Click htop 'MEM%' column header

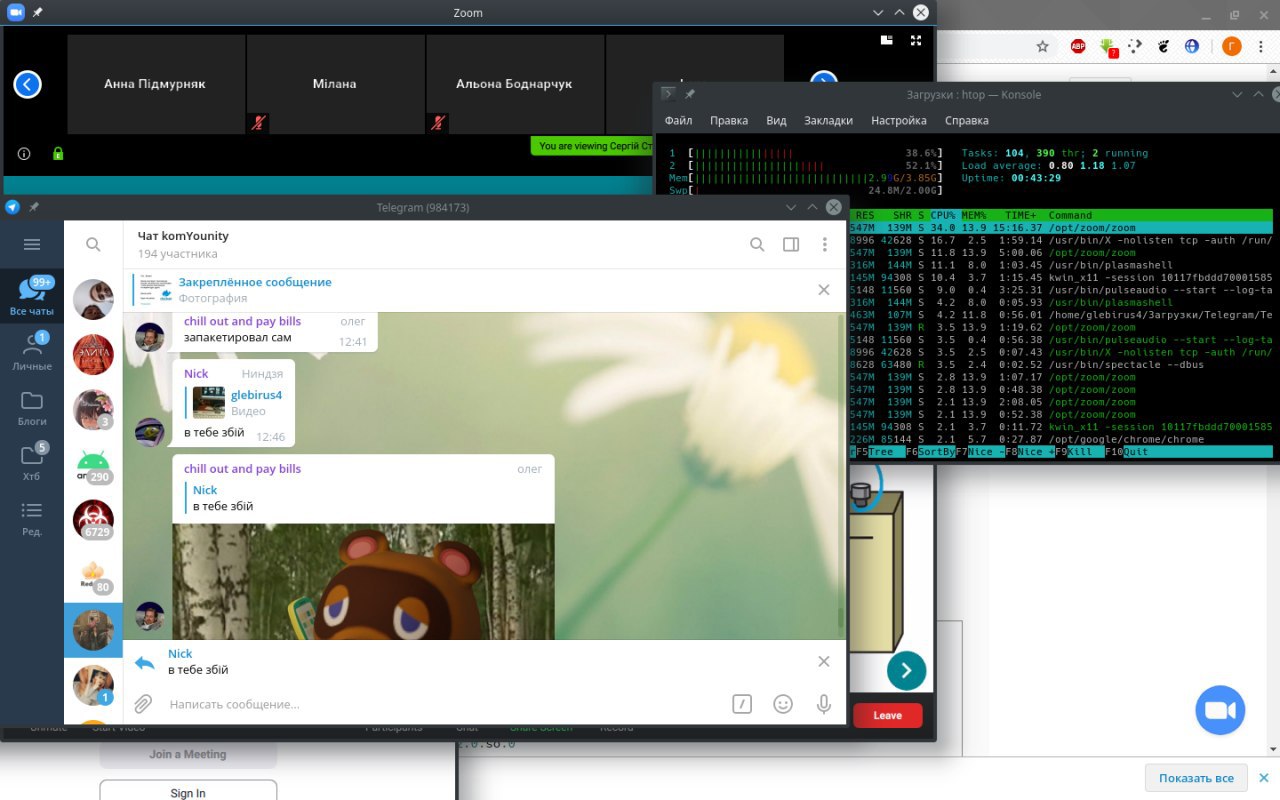point(974,215)
